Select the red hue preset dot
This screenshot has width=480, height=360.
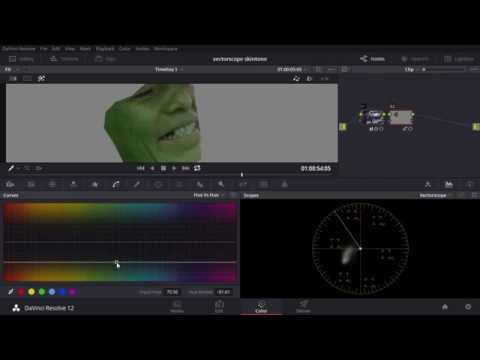pos(21,292)
